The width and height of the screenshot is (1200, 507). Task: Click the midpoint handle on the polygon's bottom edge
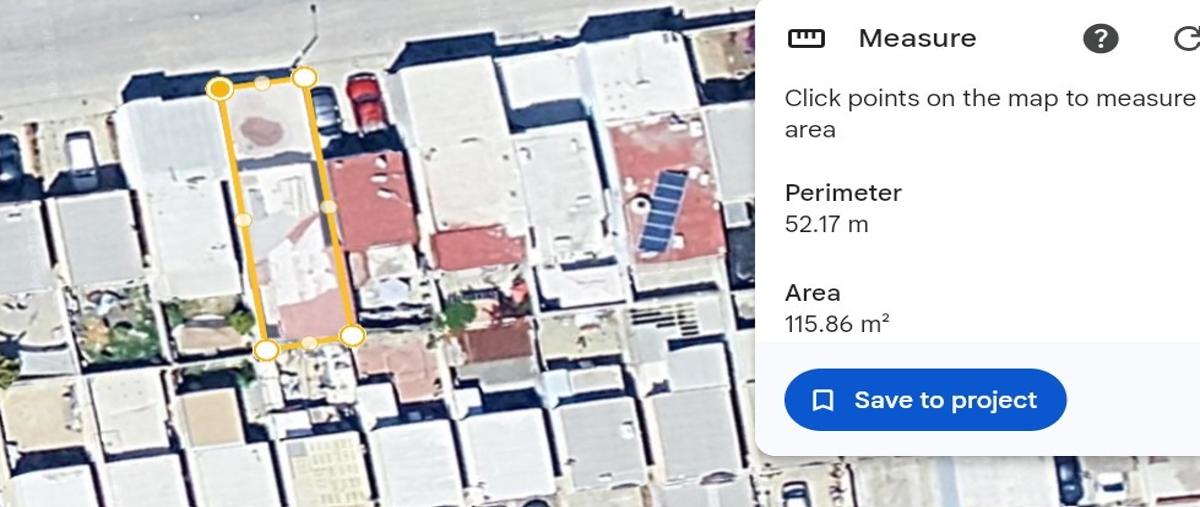pos(309,342)
